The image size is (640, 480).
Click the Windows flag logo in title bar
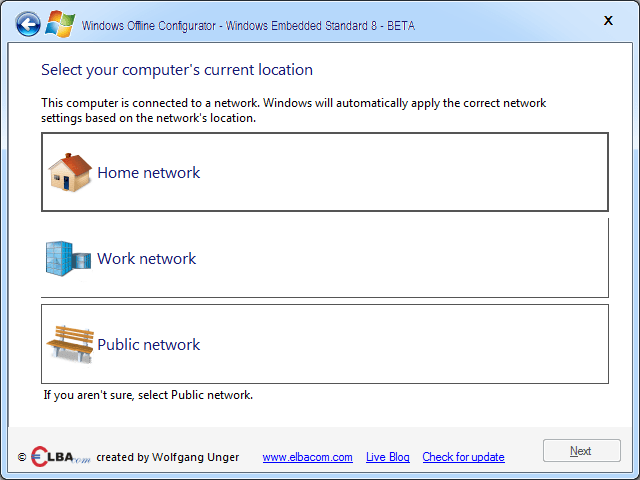point(60,24)
